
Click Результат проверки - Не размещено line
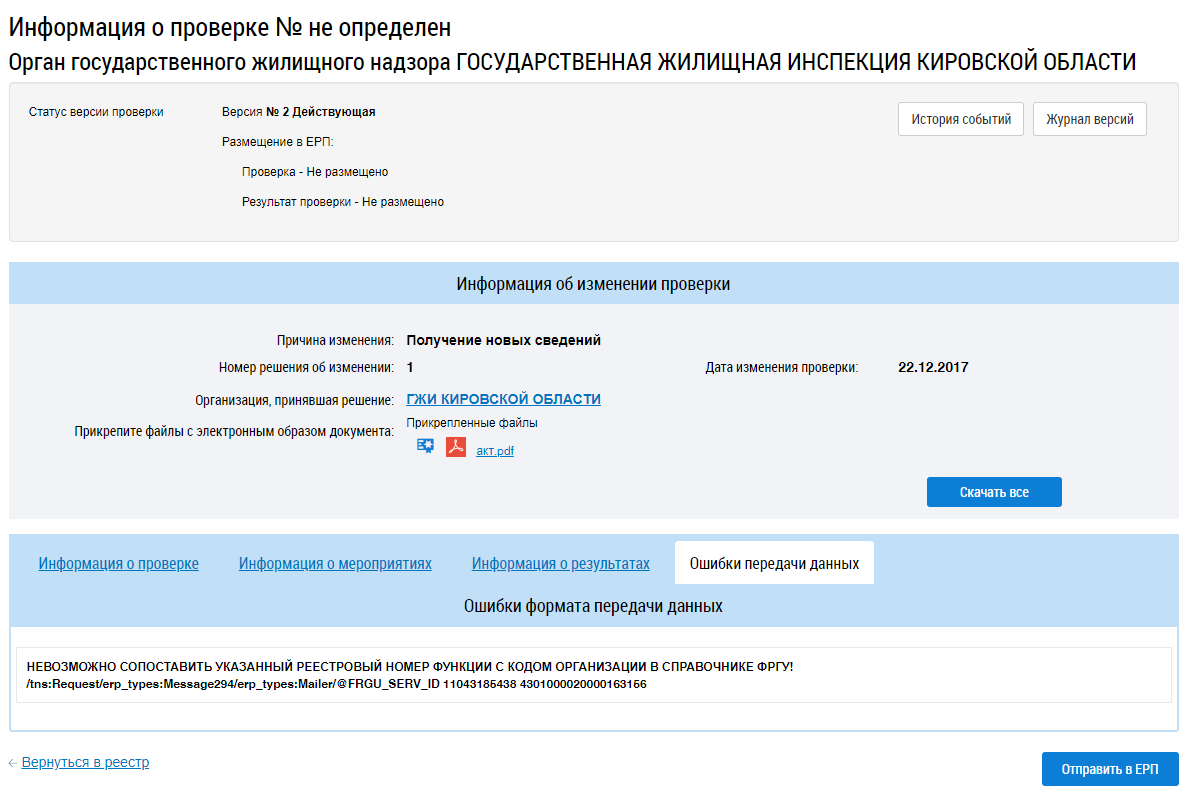(342, 202)
